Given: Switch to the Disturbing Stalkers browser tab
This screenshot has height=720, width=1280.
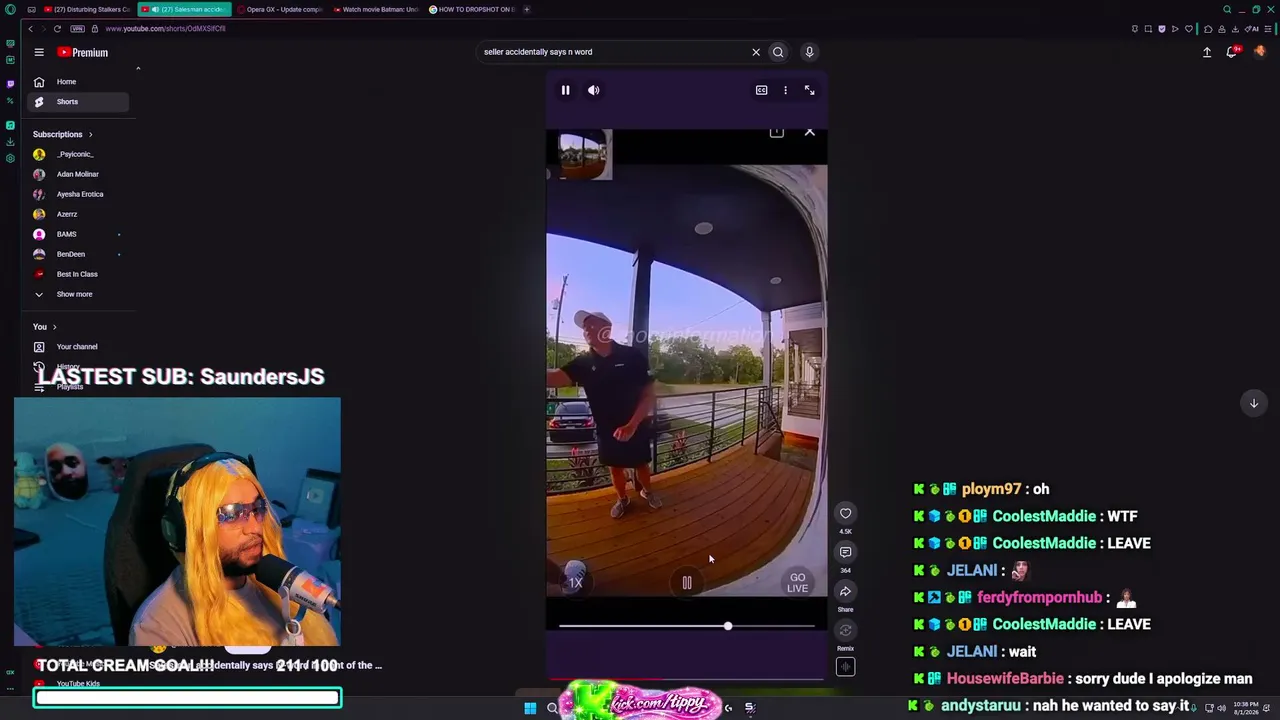Looking at the screenshot, I should pyautogui.click(x=87, y=9).
